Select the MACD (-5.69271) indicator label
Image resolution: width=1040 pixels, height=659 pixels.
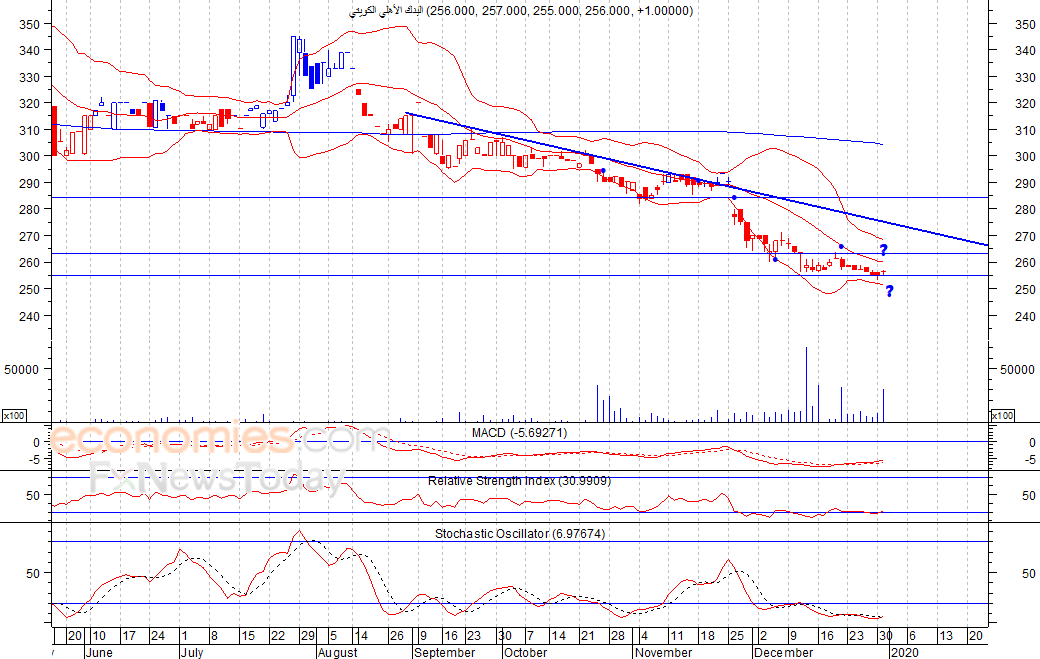click(x=519, y=433)
